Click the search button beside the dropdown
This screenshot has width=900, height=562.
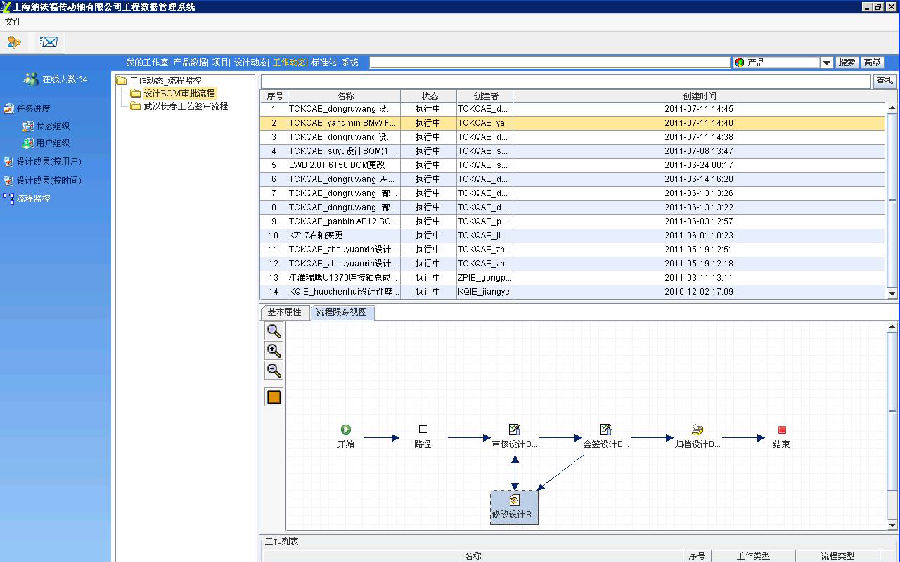847,62
